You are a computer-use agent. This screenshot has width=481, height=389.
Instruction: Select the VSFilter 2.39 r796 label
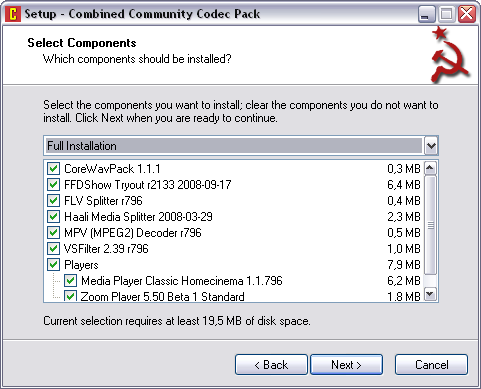click(x=106, y=249)
